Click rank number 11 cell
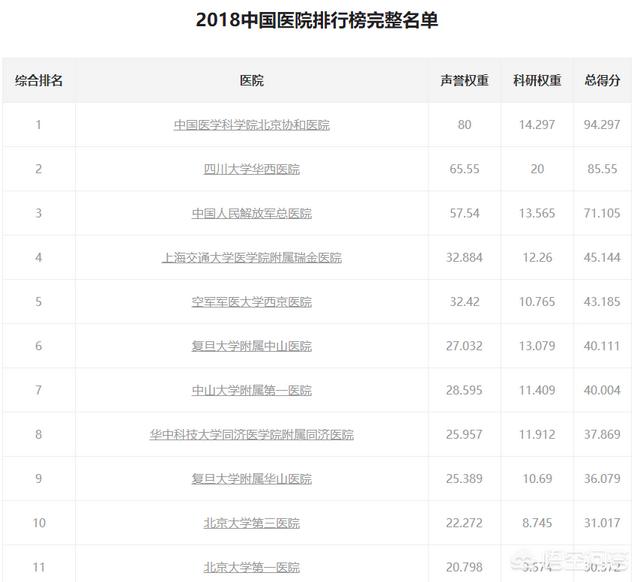 (x=39, y=565)
